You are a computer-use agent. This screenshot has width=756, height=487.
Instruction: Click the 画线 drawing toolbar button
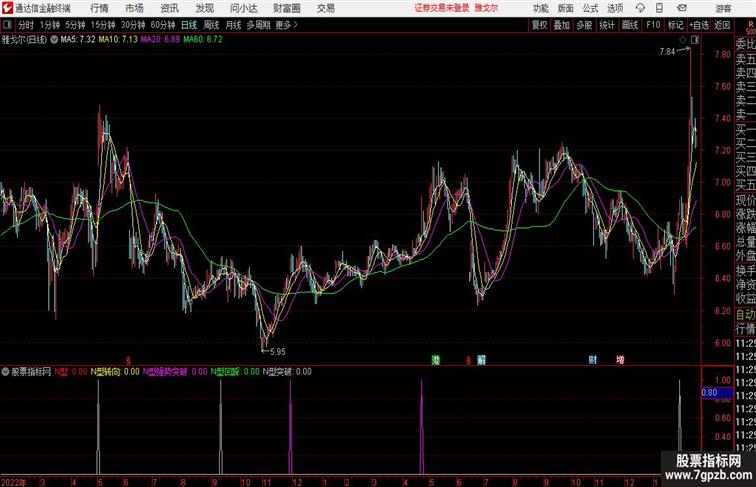[630, 25]
